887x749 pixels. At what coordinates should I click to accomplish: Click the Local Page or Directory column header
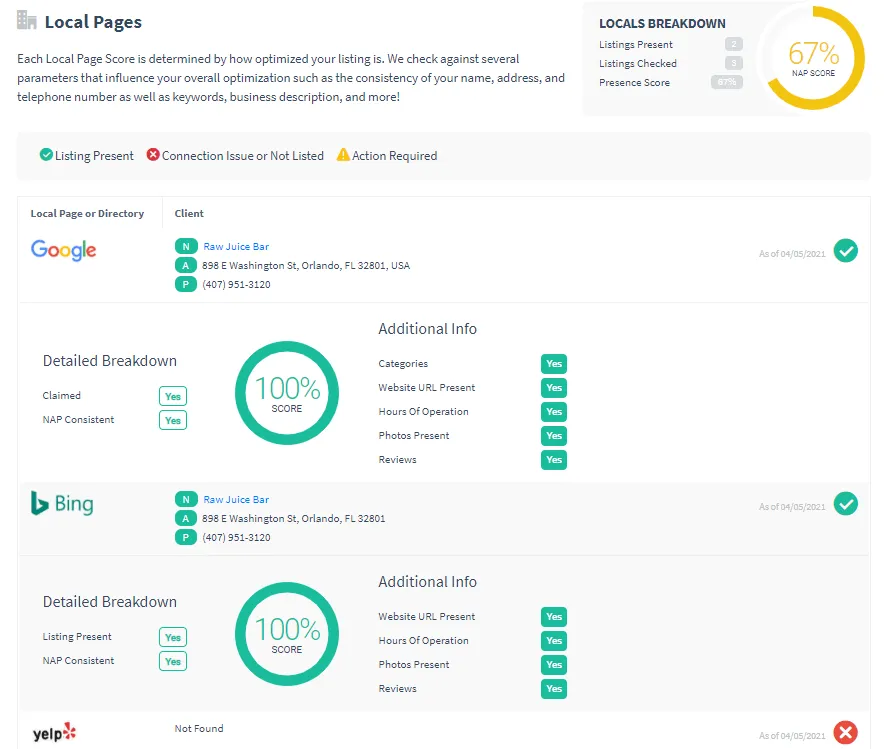87,213
